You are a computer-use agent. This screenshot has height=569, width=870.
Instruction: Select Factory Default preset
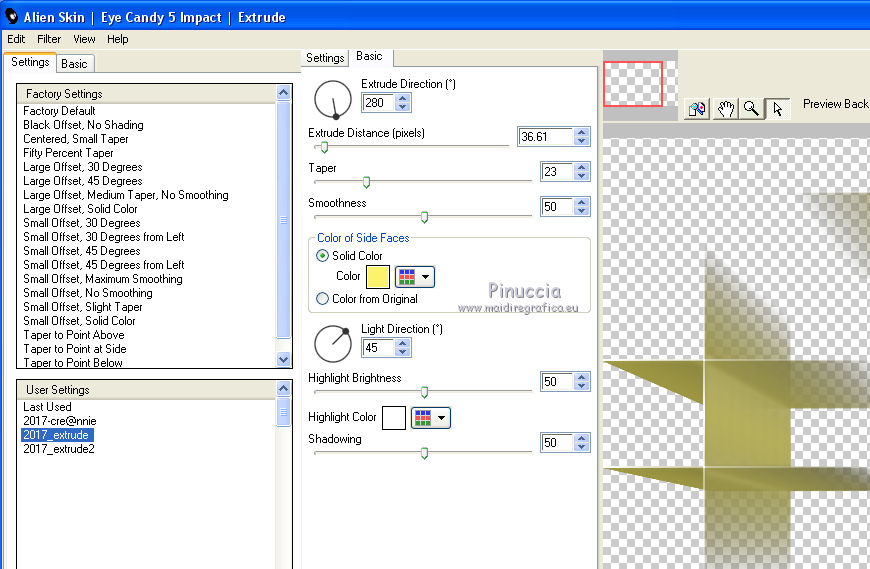coord(59,111)
